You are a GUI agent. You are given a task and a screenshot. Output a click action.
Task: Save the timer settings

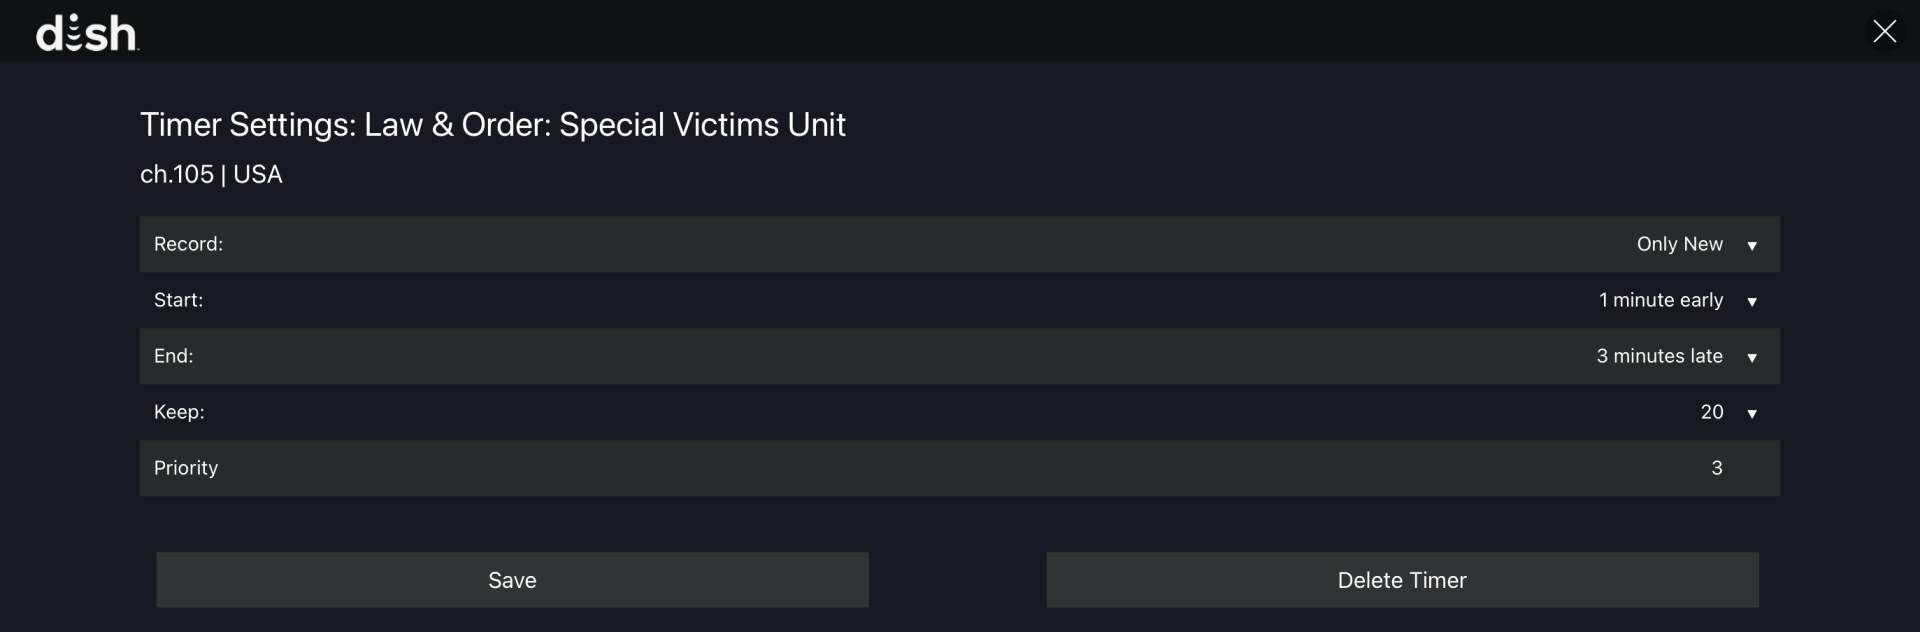512,580
